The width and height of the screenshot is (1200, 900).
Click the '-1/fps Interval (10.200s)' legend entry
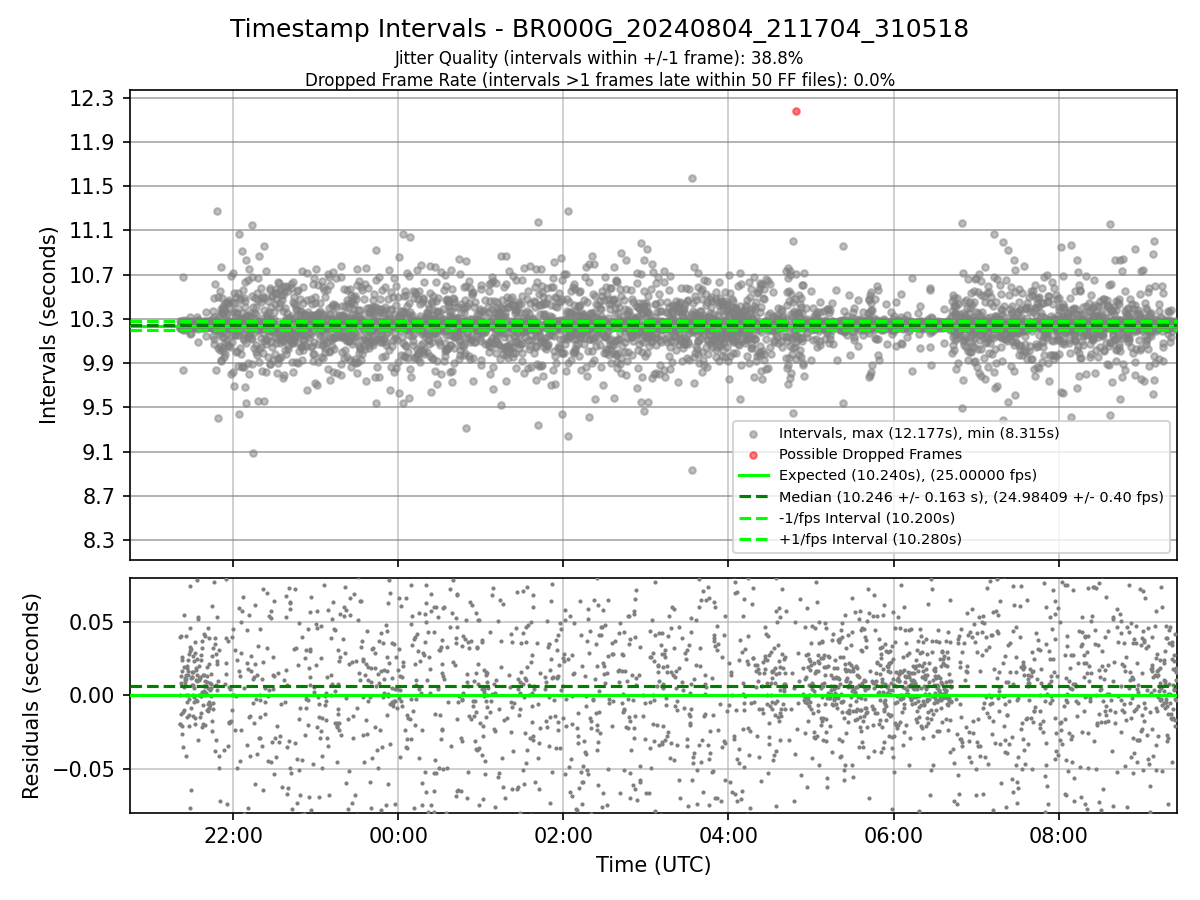(867, 518)
